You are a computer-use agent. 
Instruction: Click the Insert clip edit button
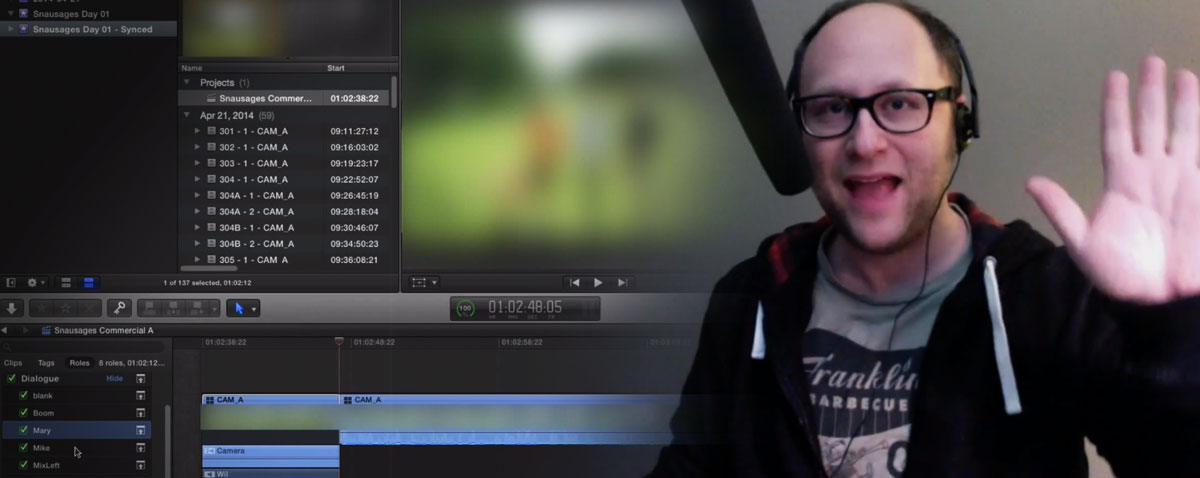point(173,308)
